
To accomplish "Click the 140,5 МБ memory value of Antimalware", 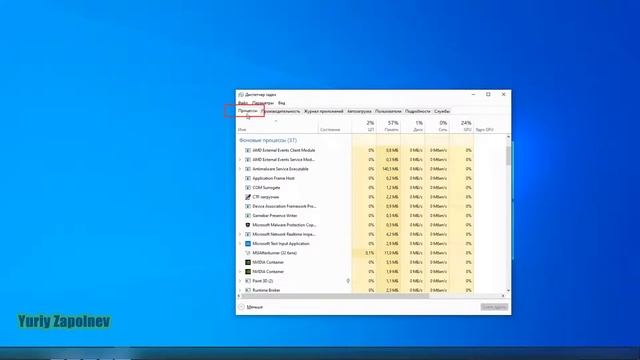I will (x=391, y=169).
